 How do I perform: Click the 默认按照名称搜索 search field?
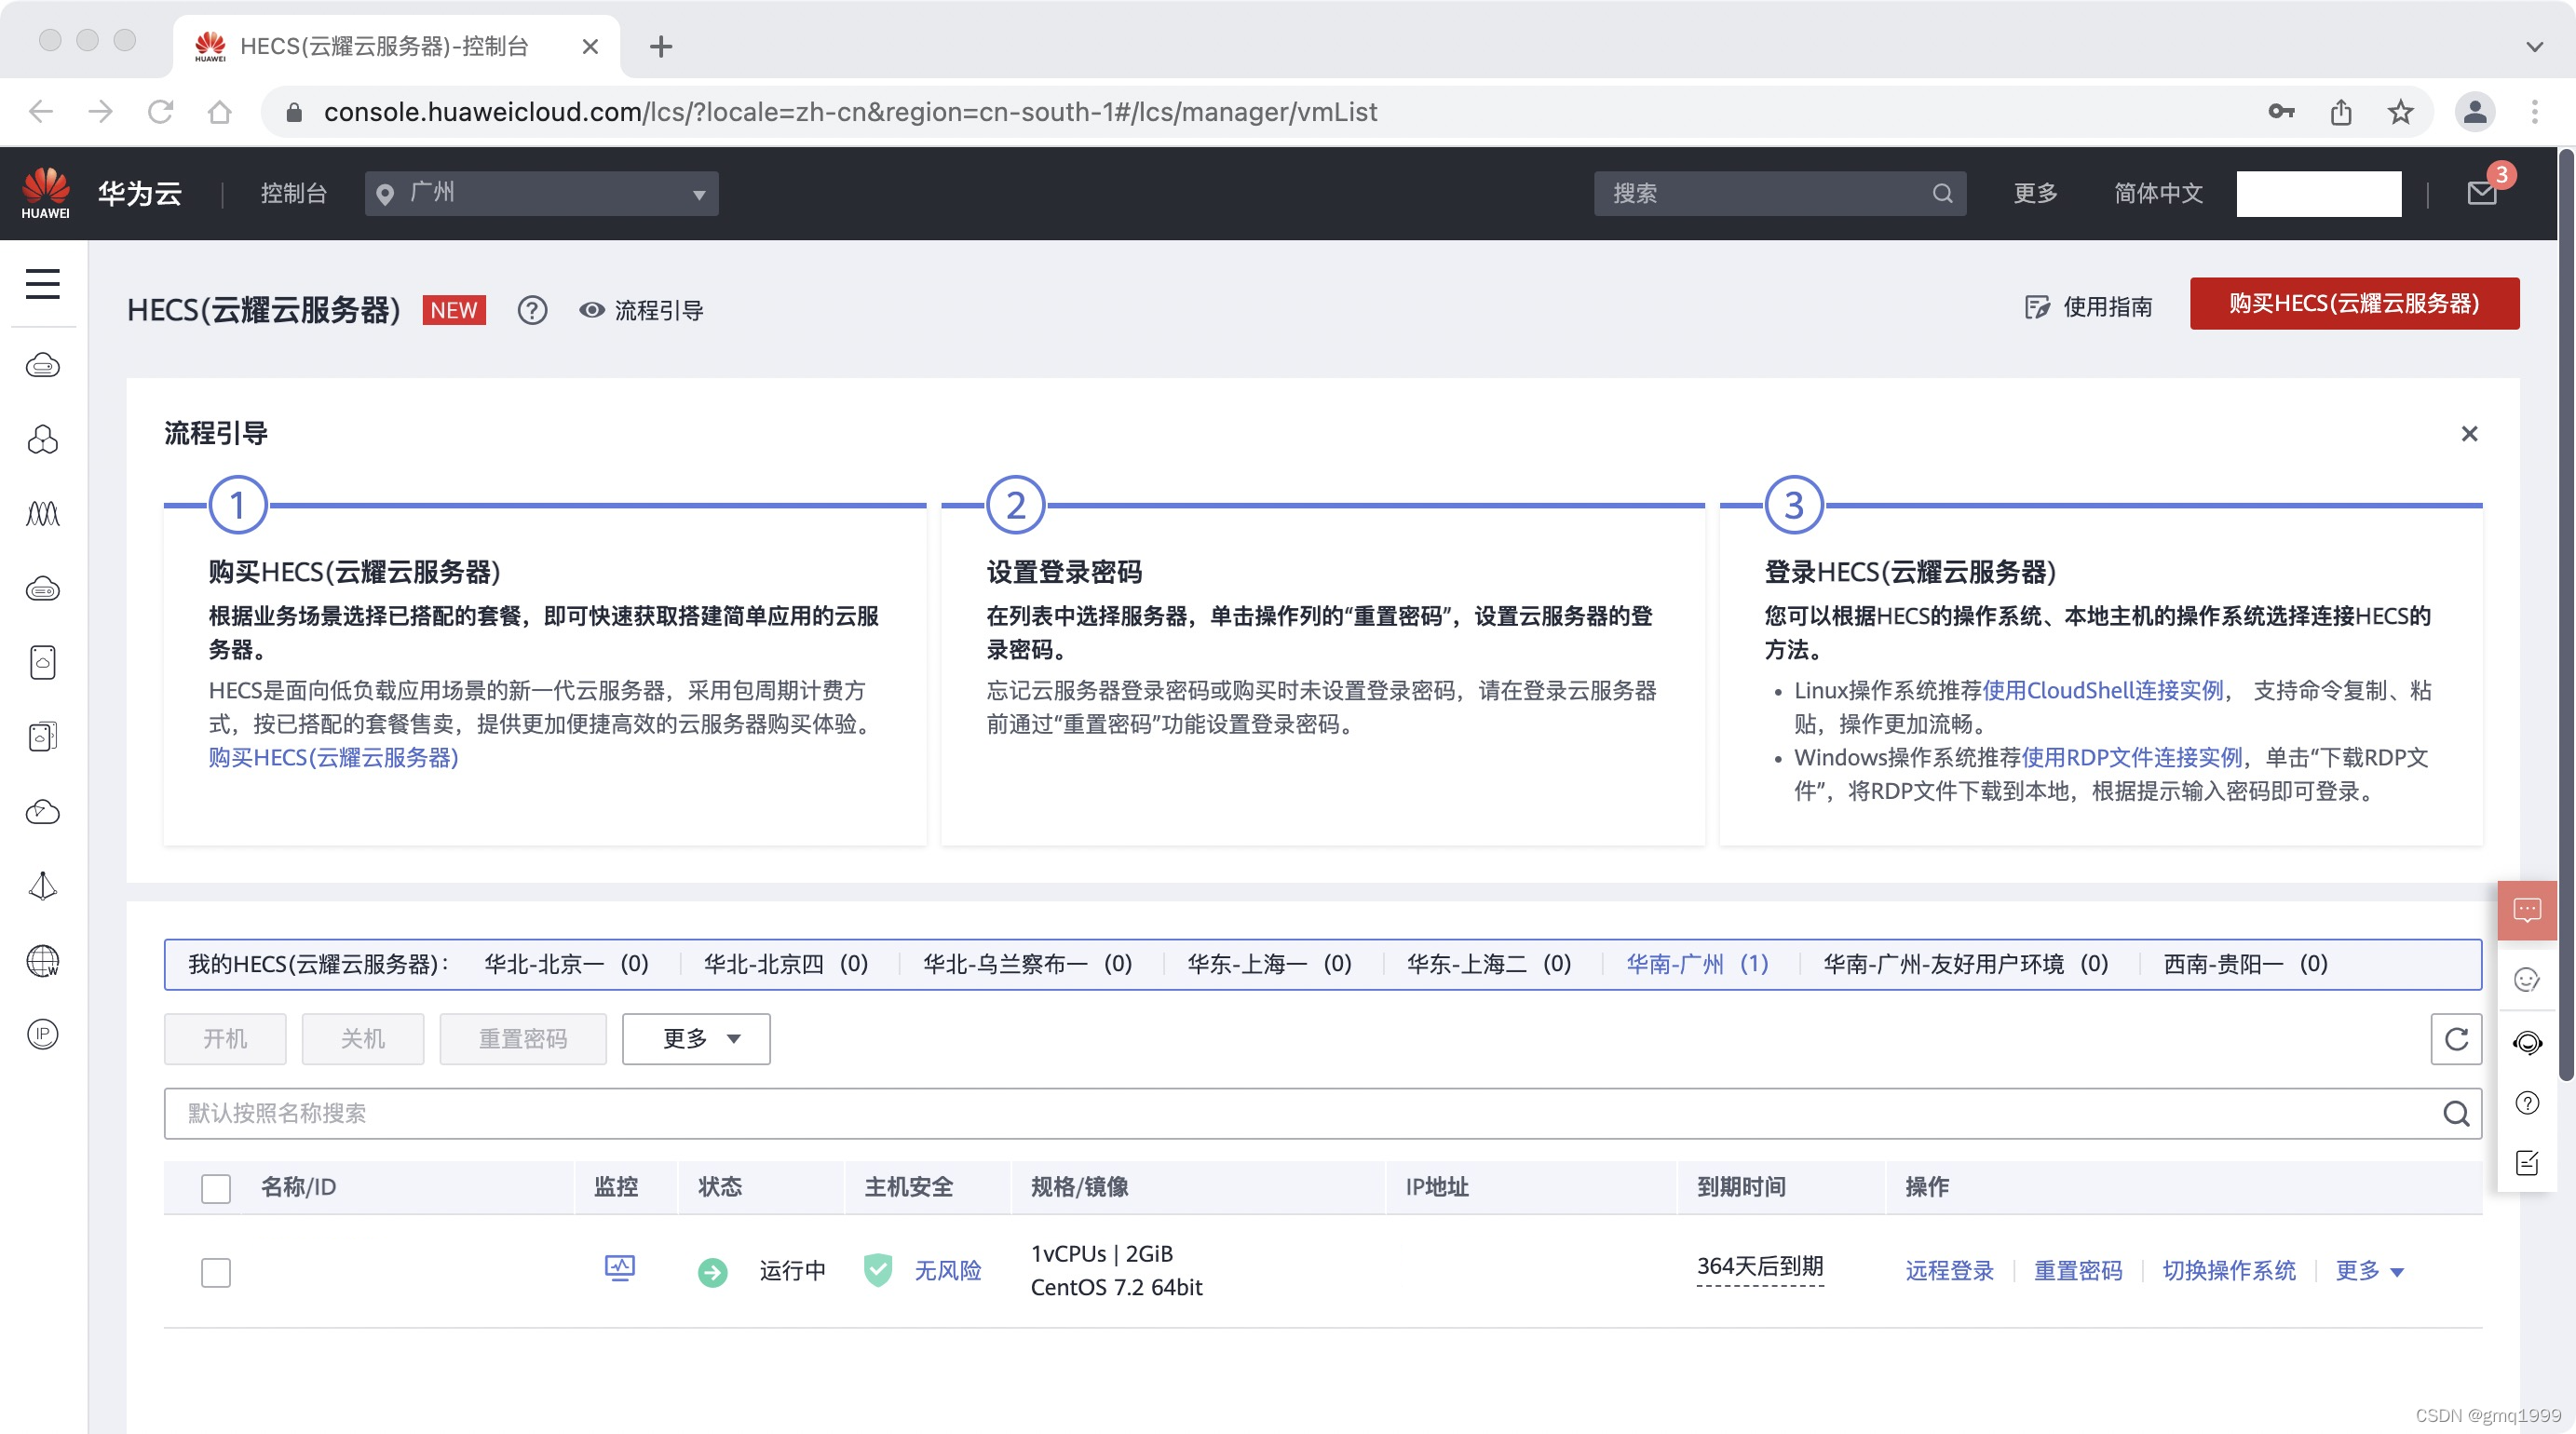(1300, 1113)
